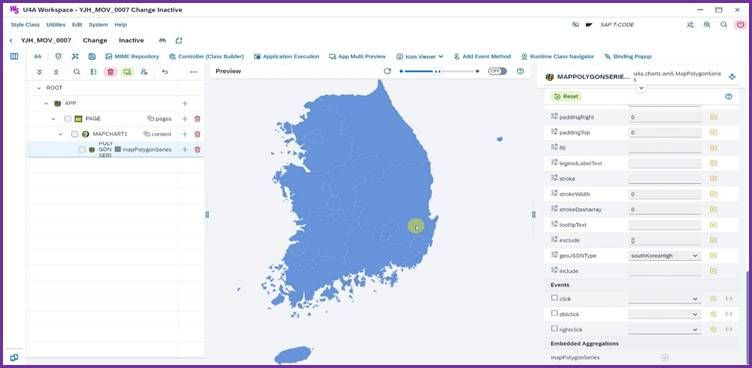Collapse the MAPCHART1 tree node
This screenshot has height=368, width=752.
pos(60,134)
